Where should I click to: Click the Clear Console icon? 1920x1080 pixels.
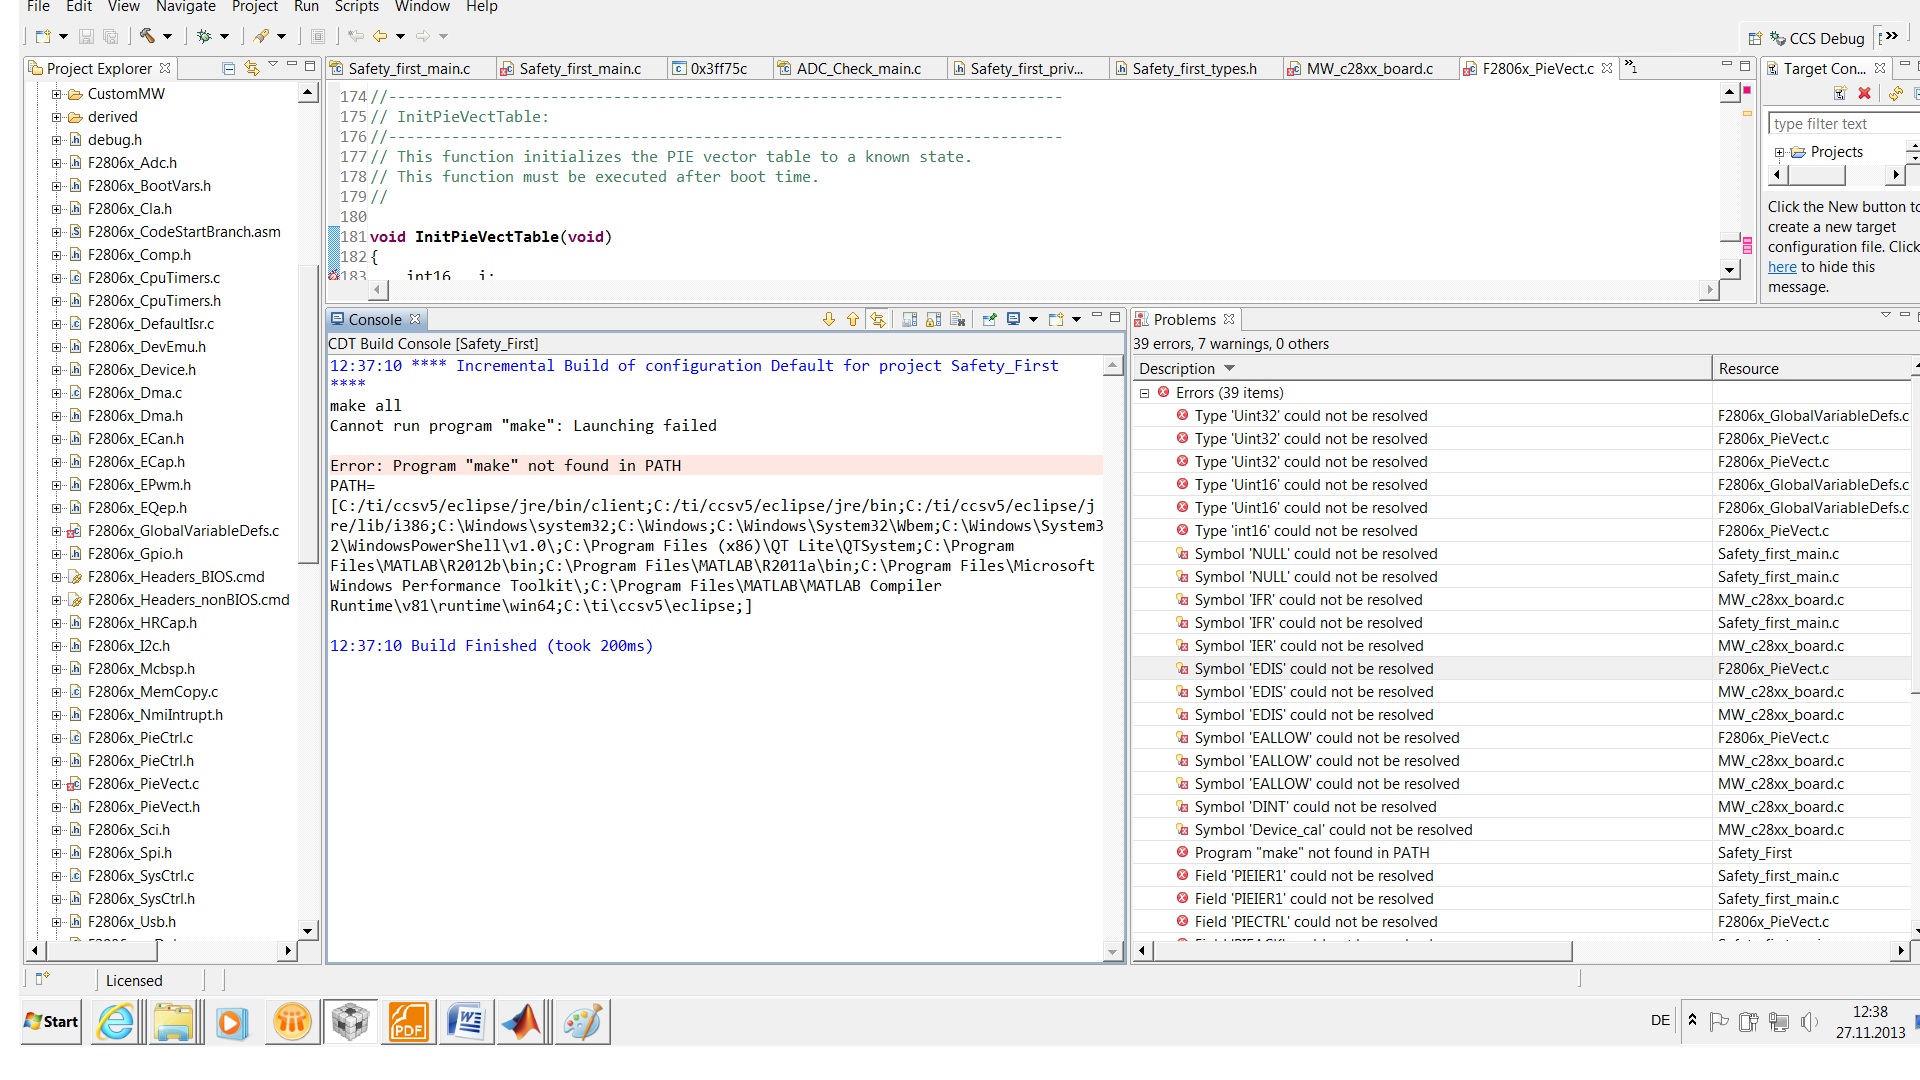[957, 319]
